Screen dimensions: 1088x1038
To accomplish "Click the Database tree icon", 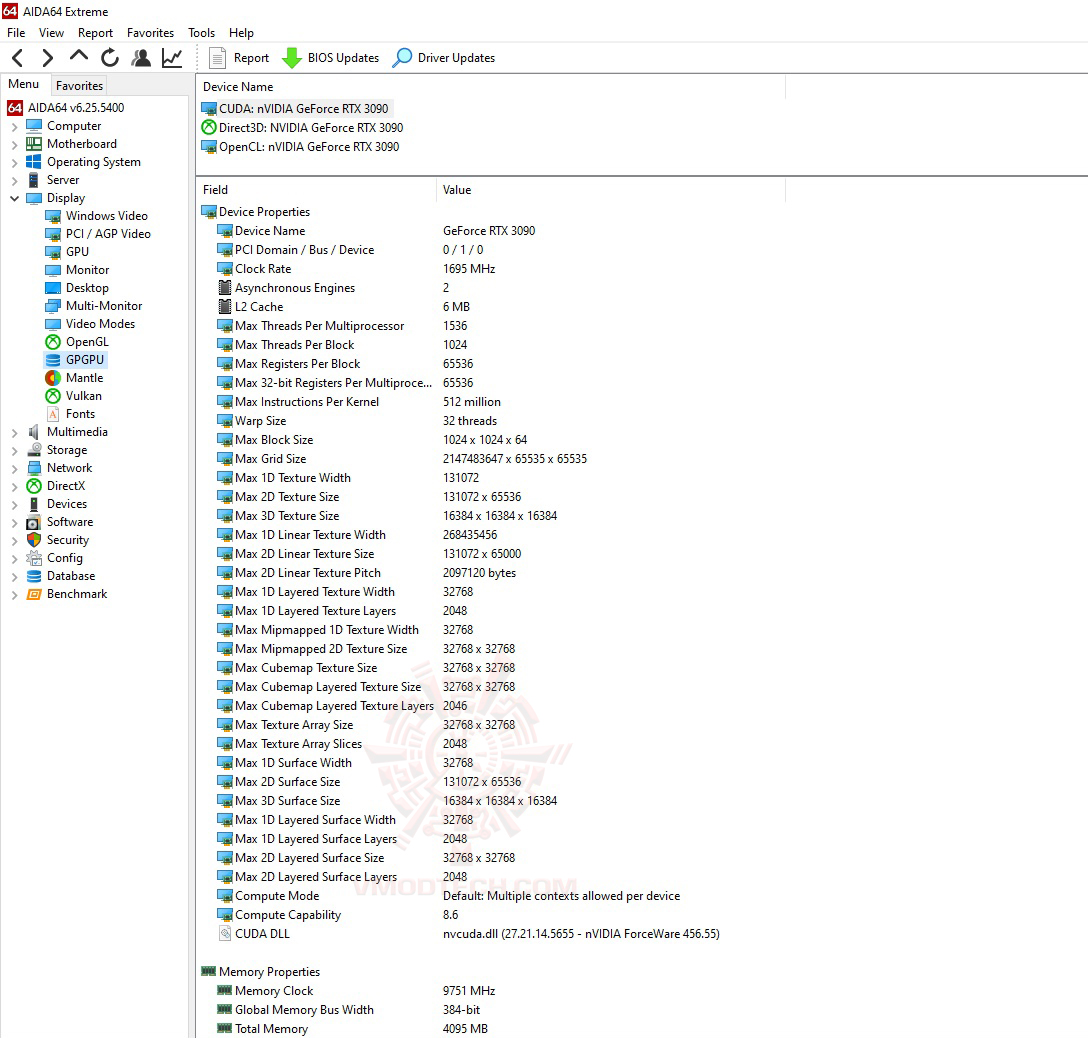I will pyautogui.click(x=33, y=576).
